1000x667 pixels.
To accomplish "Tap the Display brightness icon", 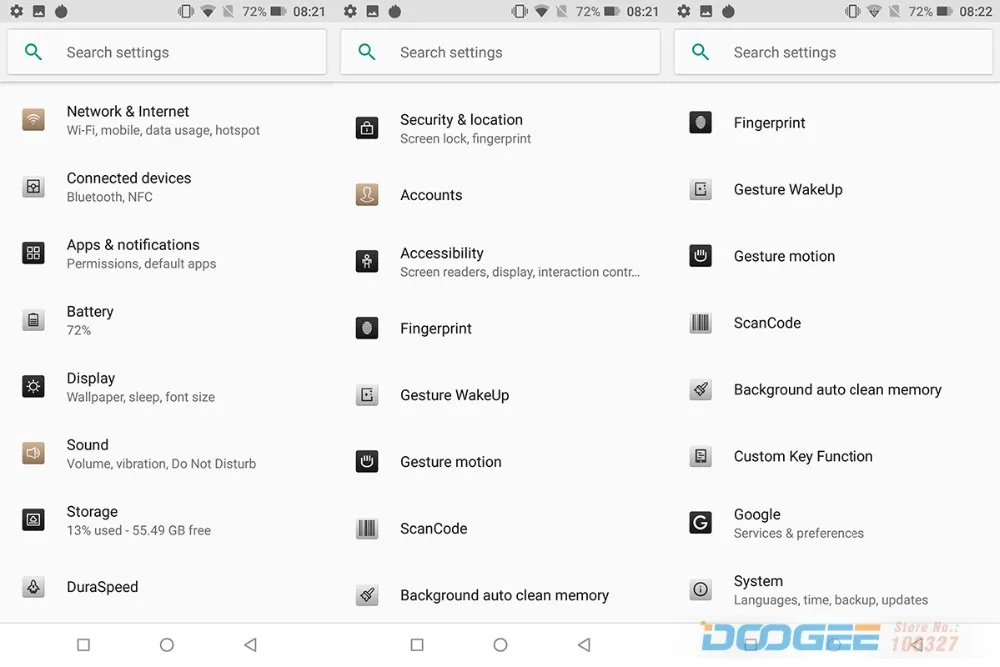I will (x=33, y=386).
